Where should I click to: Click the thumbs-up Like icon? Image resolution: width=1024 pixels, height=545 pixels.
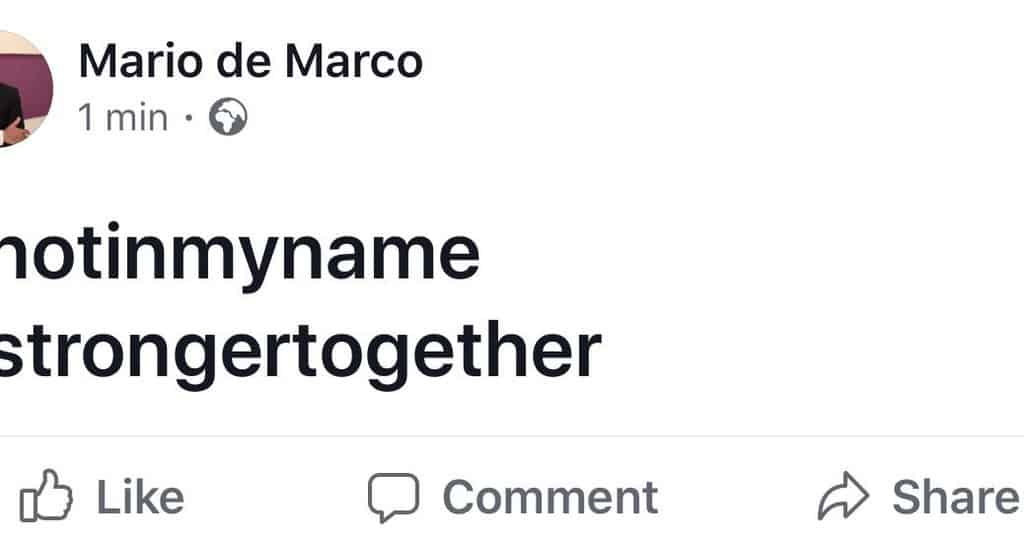pos(46,496)
